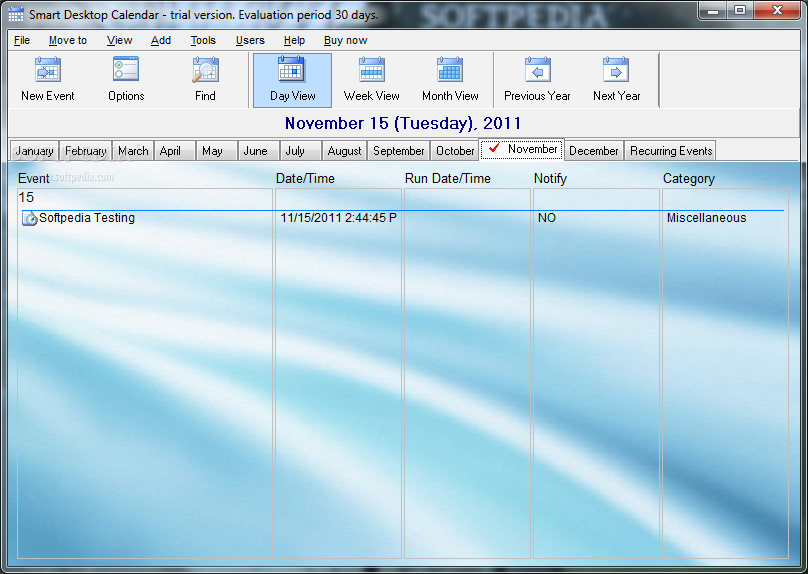Click the app icon in title bar
This screenshot has width=808, height=574.
tap(16, 14)
